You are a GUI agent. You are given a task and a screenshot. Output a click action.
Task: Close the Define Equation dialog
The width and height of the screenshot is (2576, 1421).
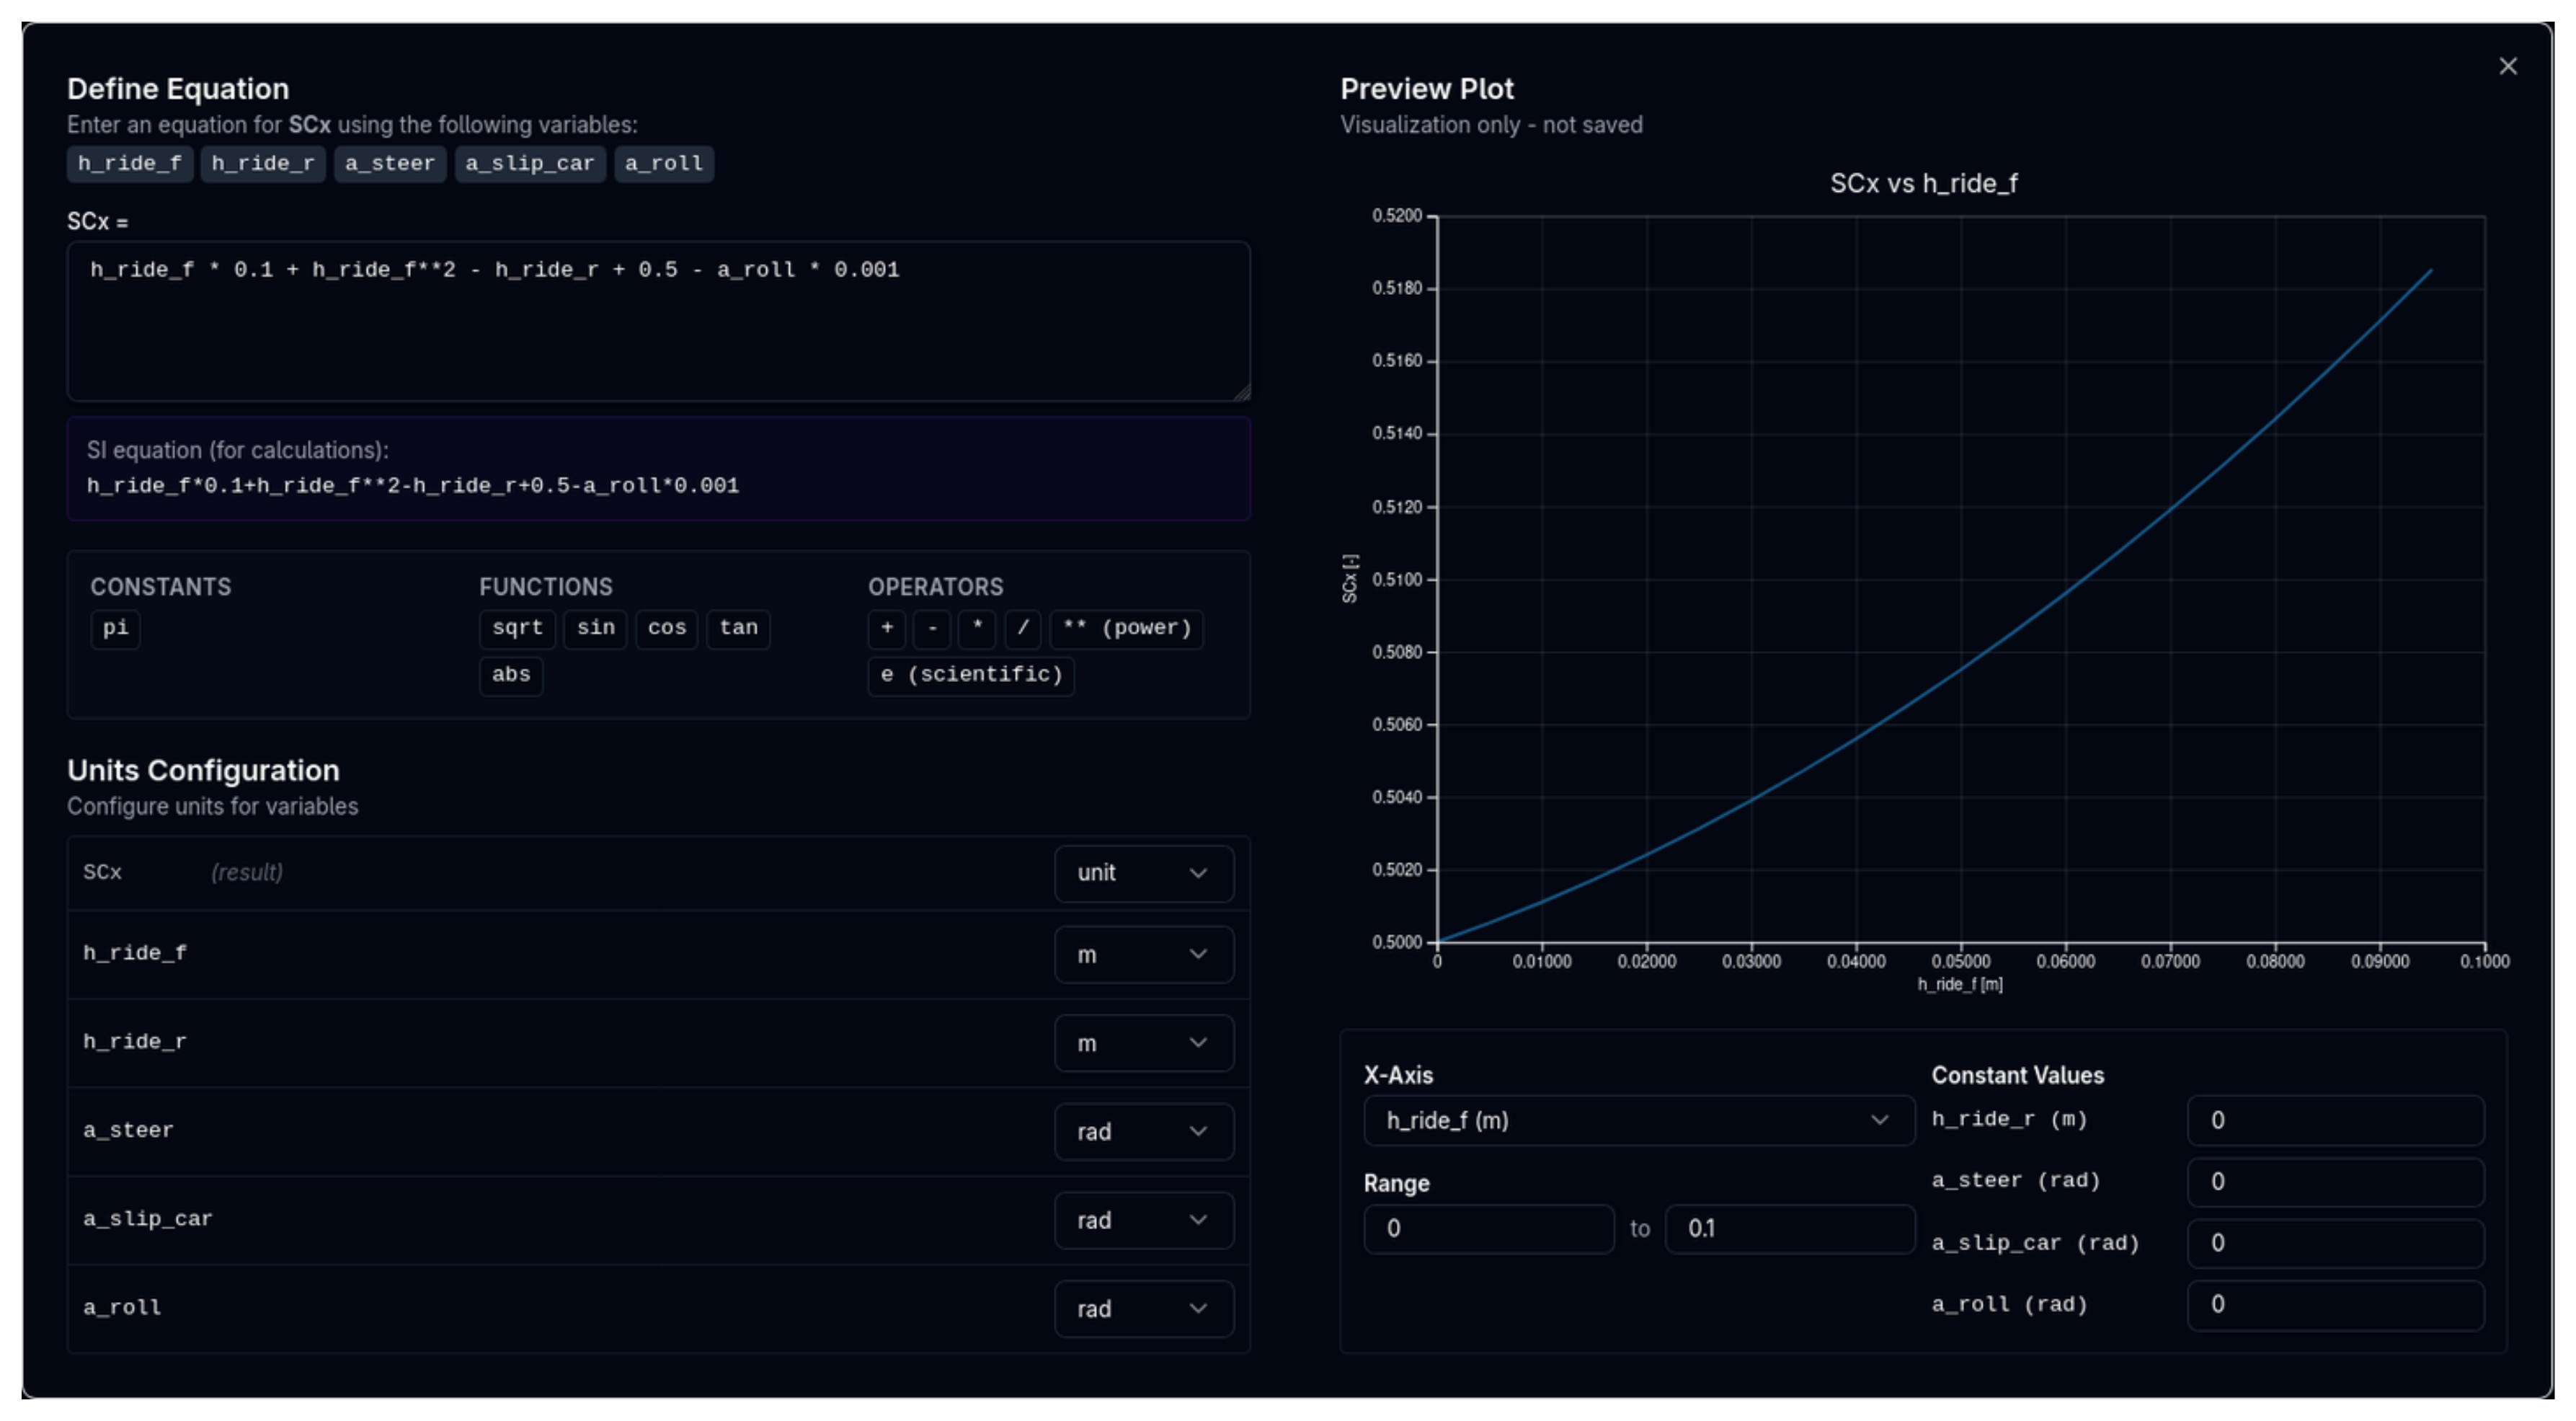(2507, 66)
